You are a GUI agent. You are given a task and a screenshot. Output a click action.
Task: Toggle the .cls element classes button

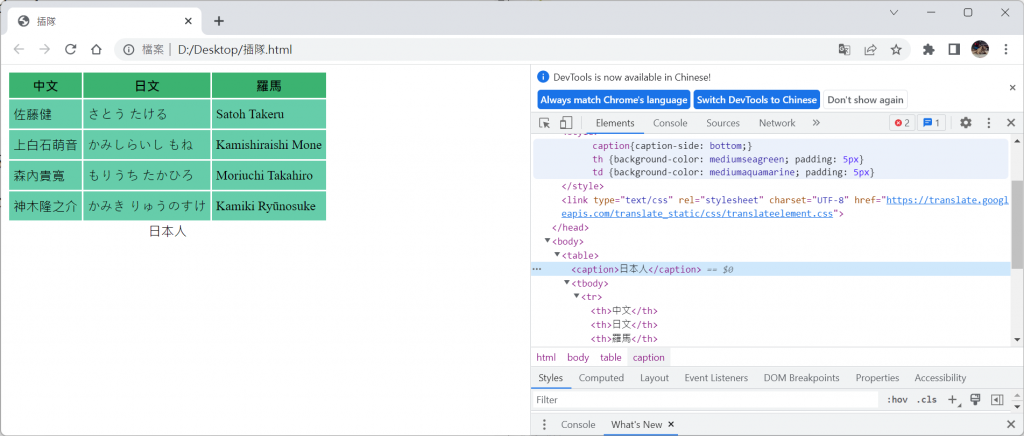pos(926,399)
